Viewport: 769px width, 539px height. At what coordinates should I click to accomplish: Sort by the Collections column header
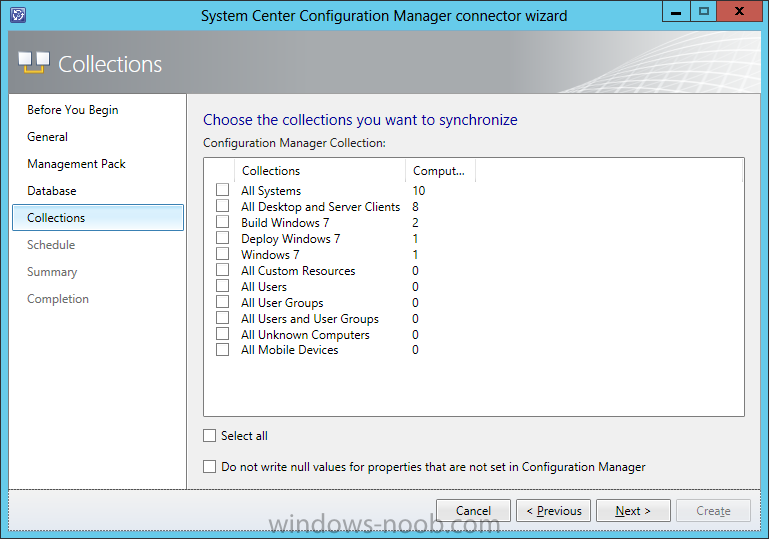click(x=320, y=171)
